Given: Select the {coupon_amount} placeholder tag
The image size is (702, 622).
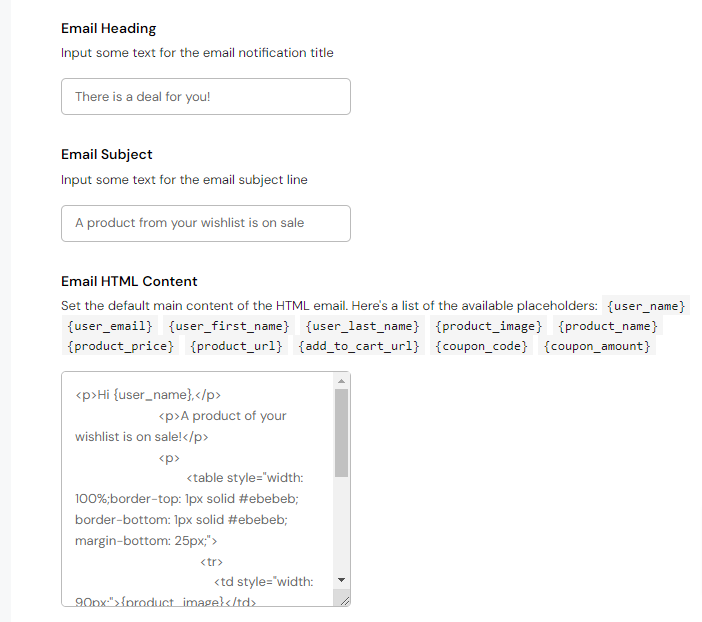Looking at the screenshot, I should tap(597, 346).
